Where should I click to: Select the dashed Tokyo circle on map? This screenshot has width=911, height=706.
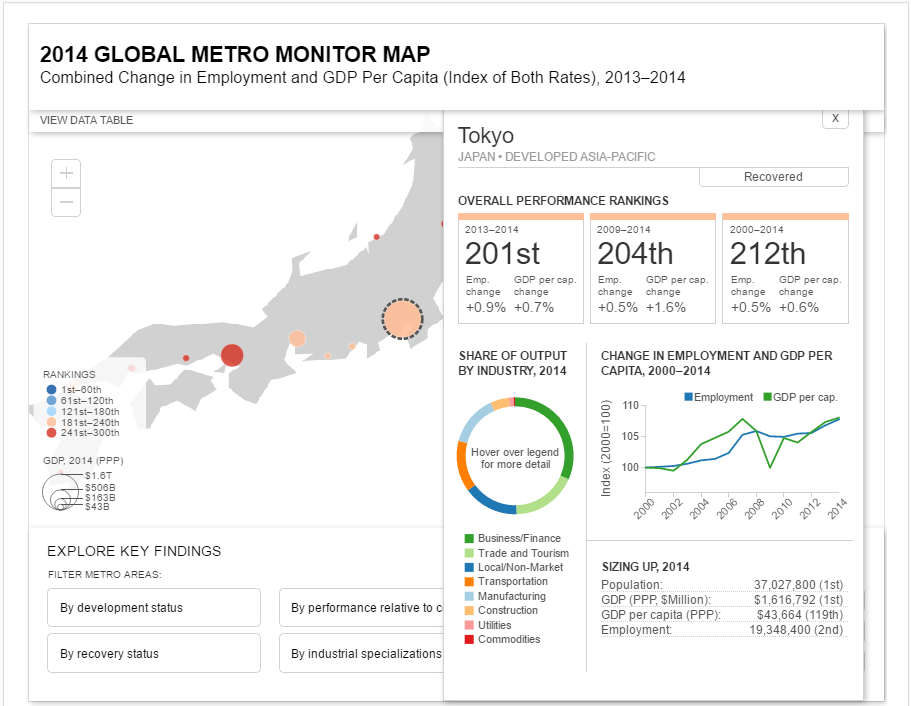(402, 318)
